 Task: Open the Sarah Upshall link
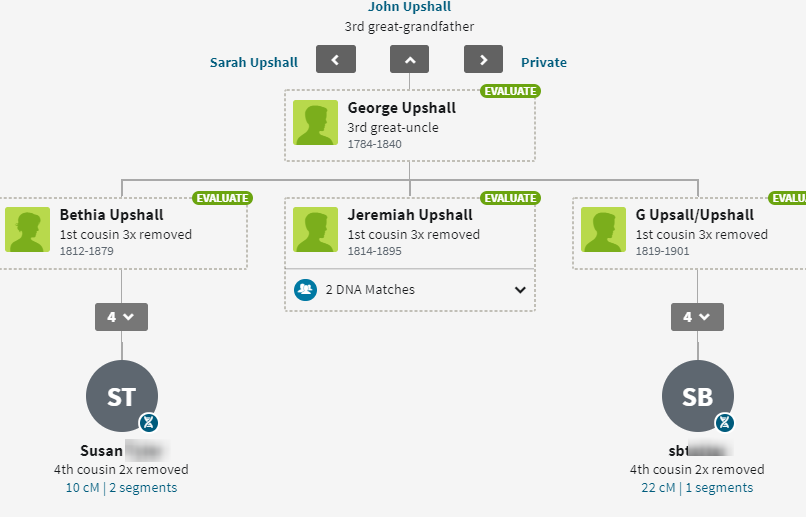pyautogui.click(x=254, y=62)
